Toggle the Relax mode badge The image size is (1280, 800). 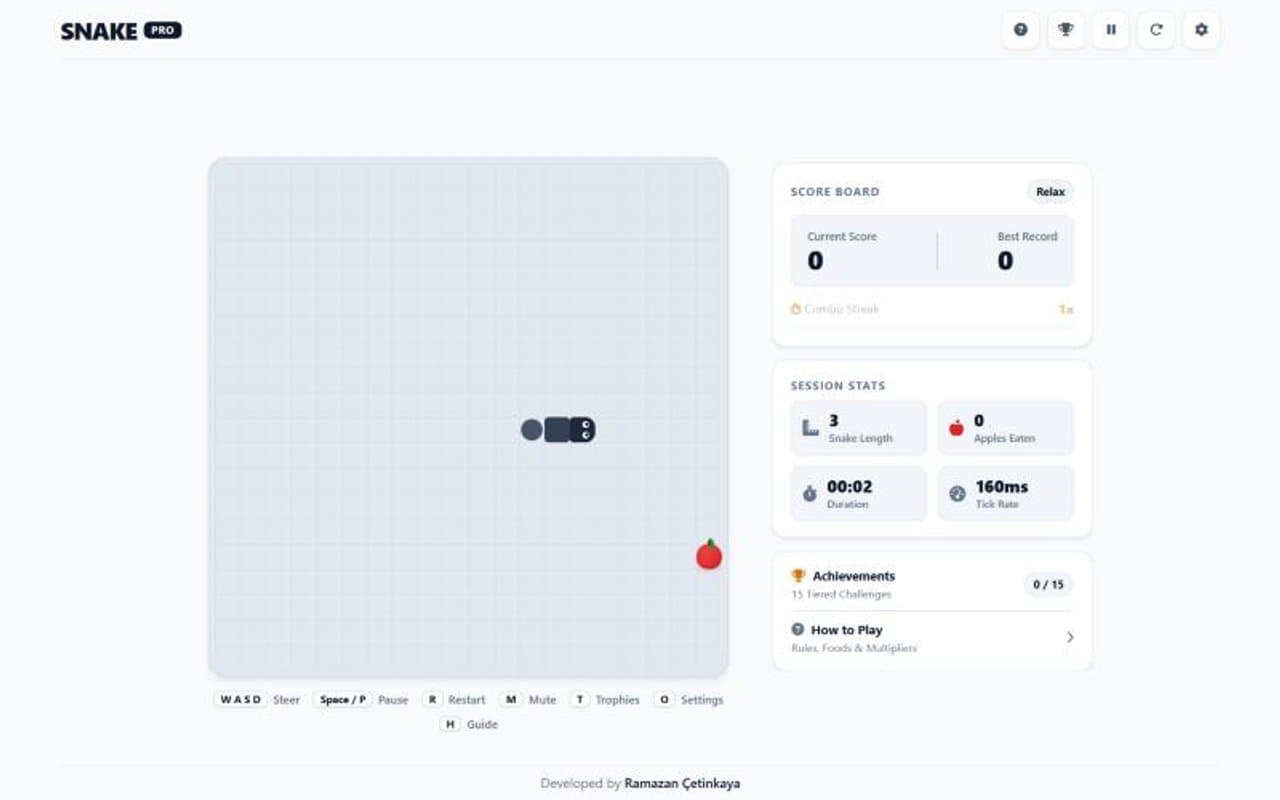pyautogui.click(x=1050, y=192)
